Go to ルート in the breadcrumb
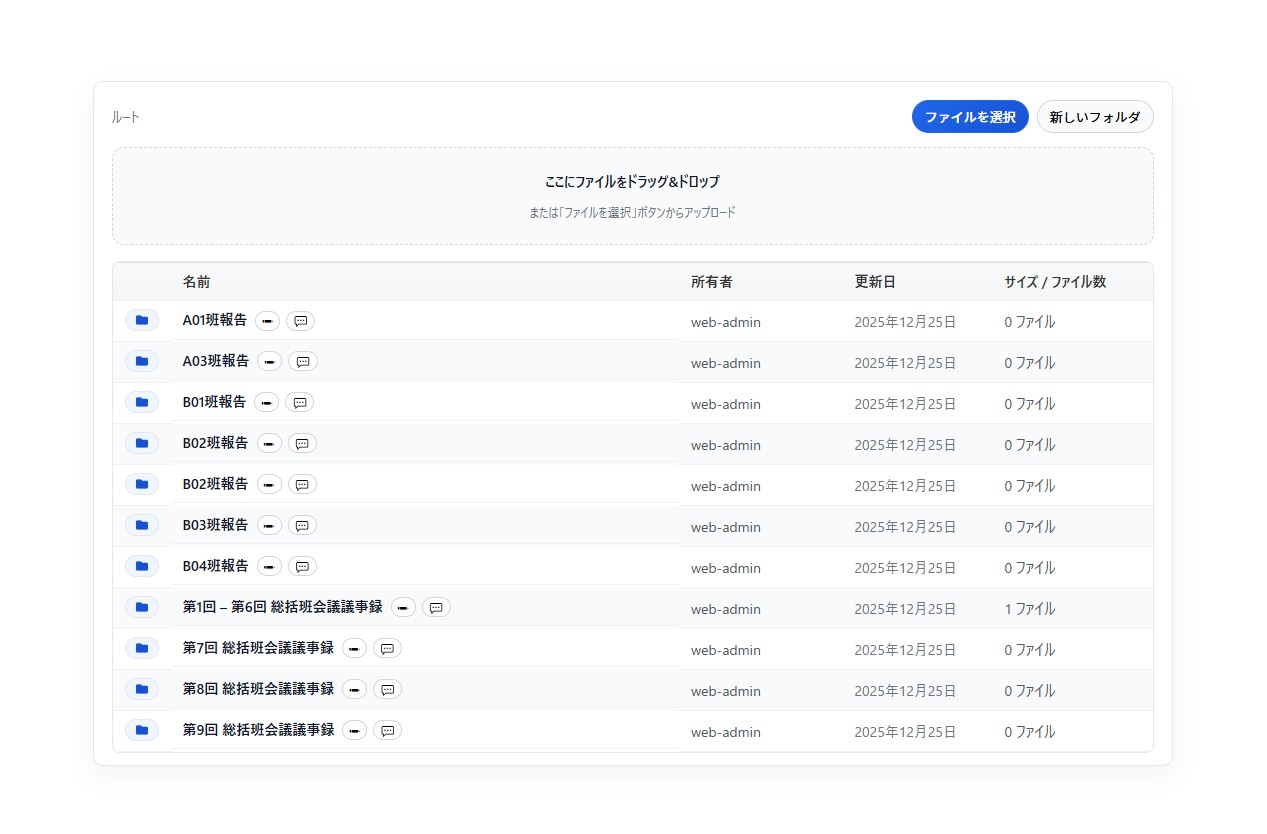The height and width of the screenshot is (834, 1267). point(126,118)
